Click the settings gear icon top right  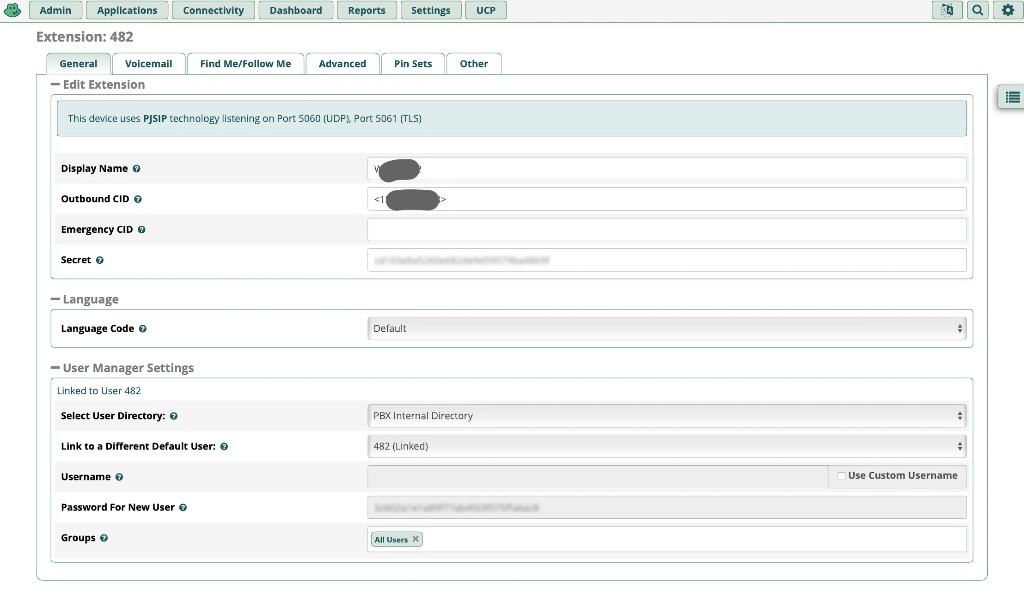pyautogui.click(x=1008, y=10)
